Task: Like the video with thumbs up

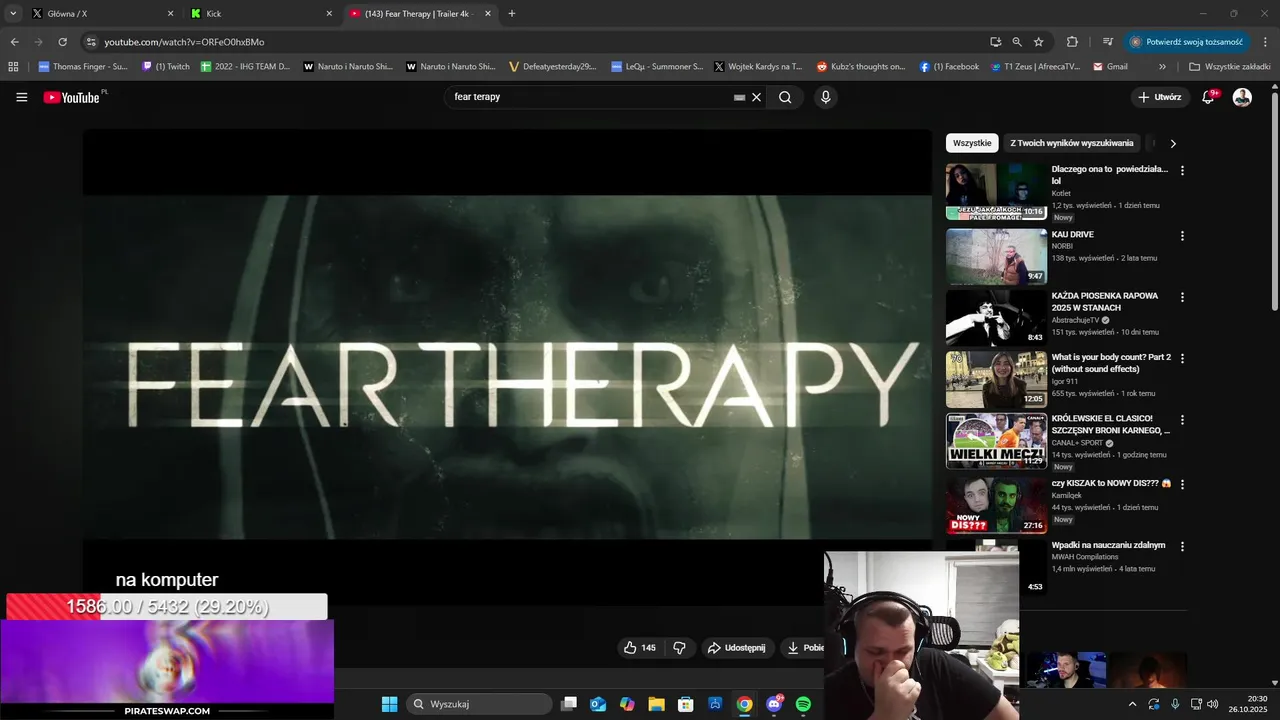Action: (639, 648)
